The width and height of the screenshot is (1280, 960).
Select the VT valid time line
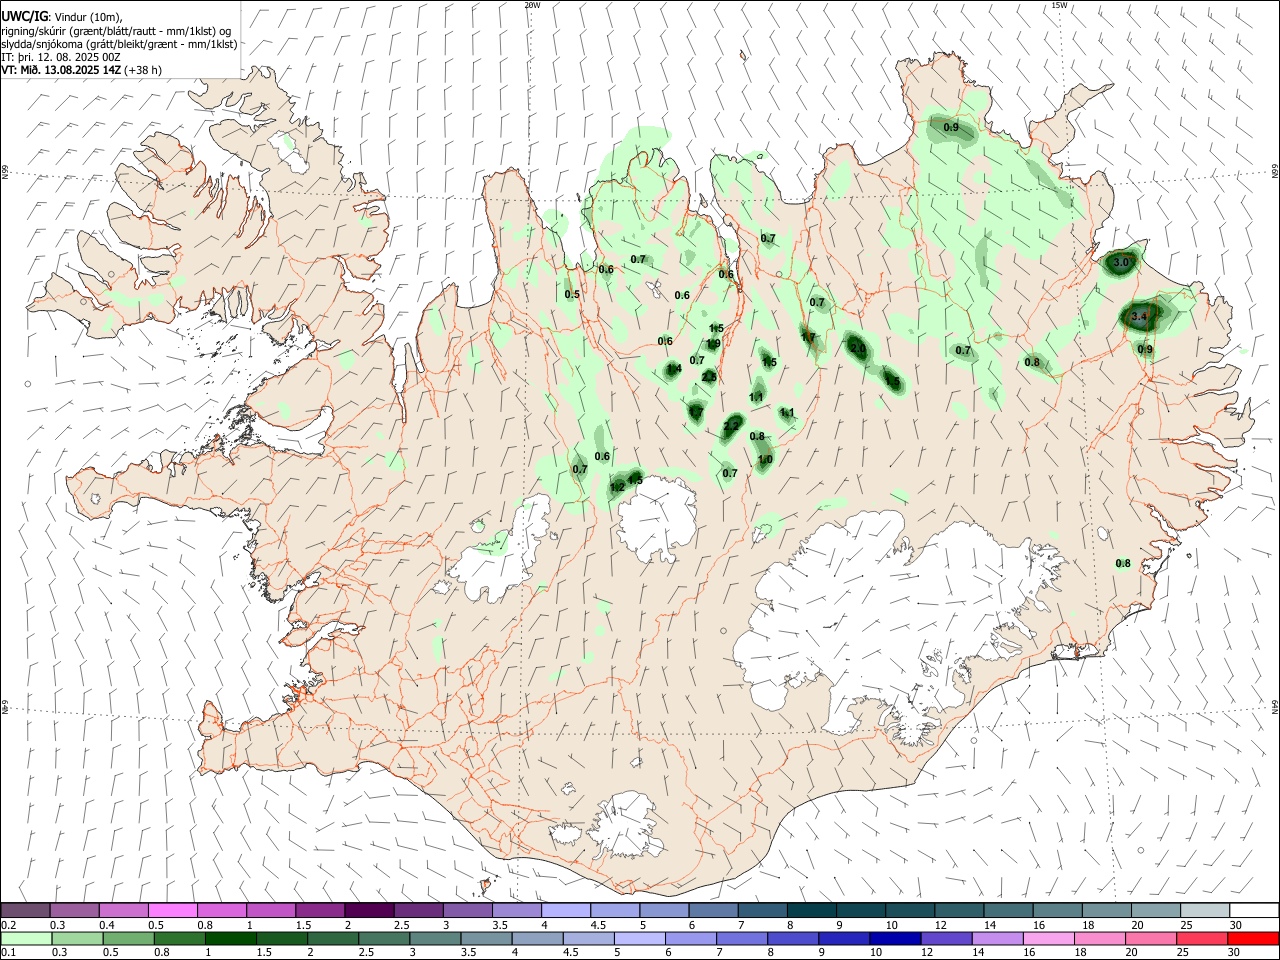coord(82,70)
